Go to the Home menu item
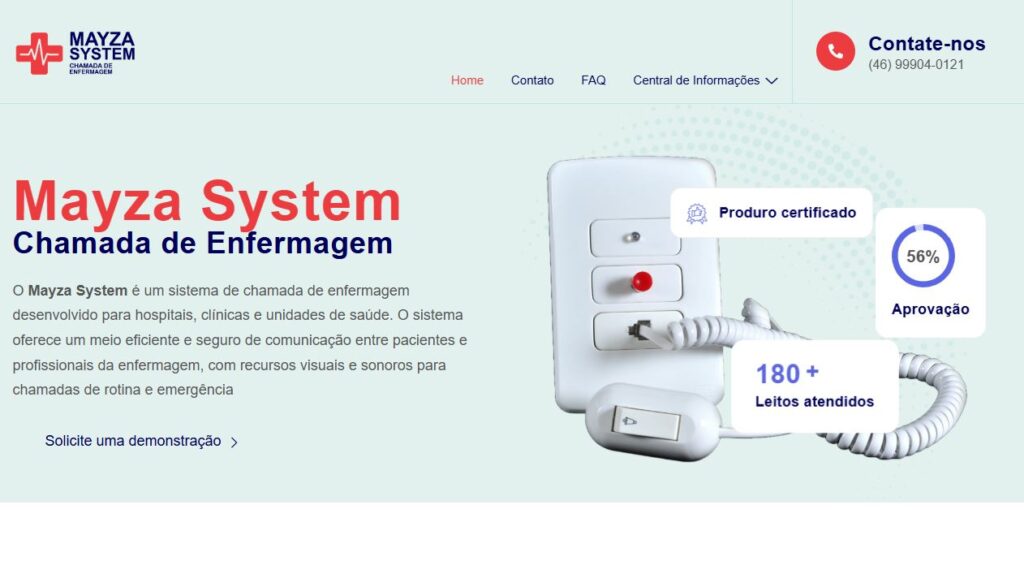Screen dimensions: 1024x574 tap(467, 80)
